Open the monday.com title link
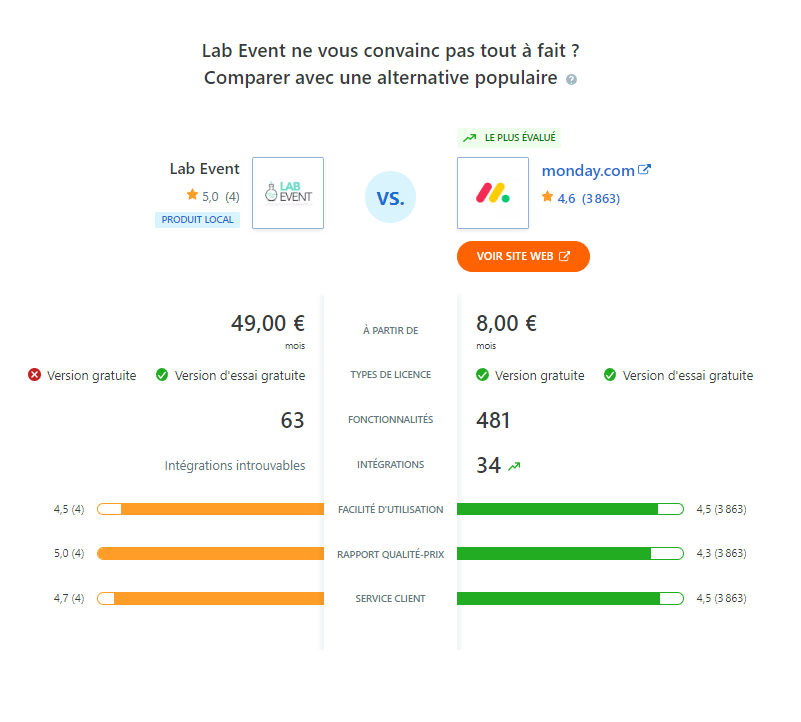 [x=588, y=171]
